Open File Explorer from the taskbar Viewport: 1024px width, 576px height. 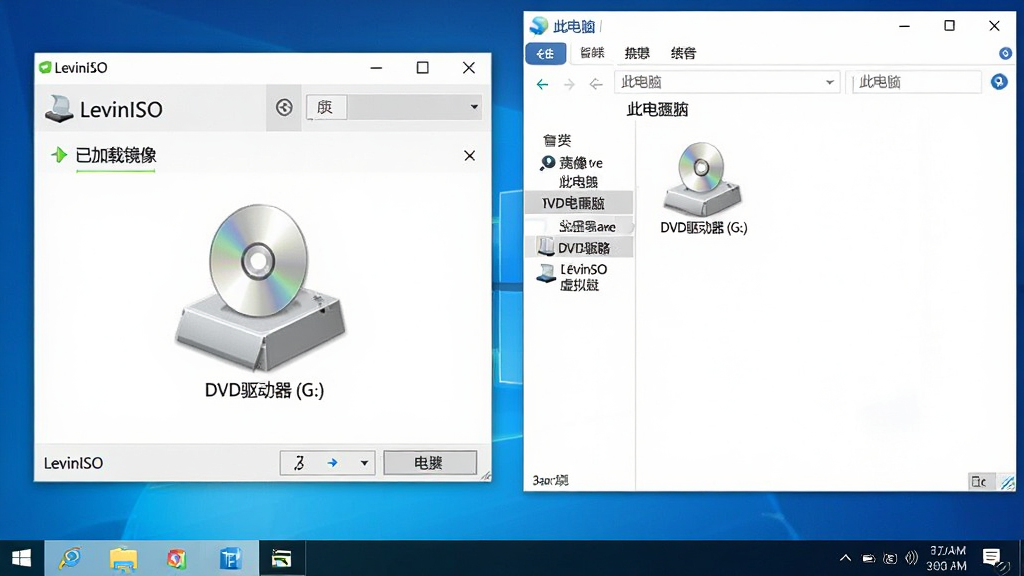(123, 559)
